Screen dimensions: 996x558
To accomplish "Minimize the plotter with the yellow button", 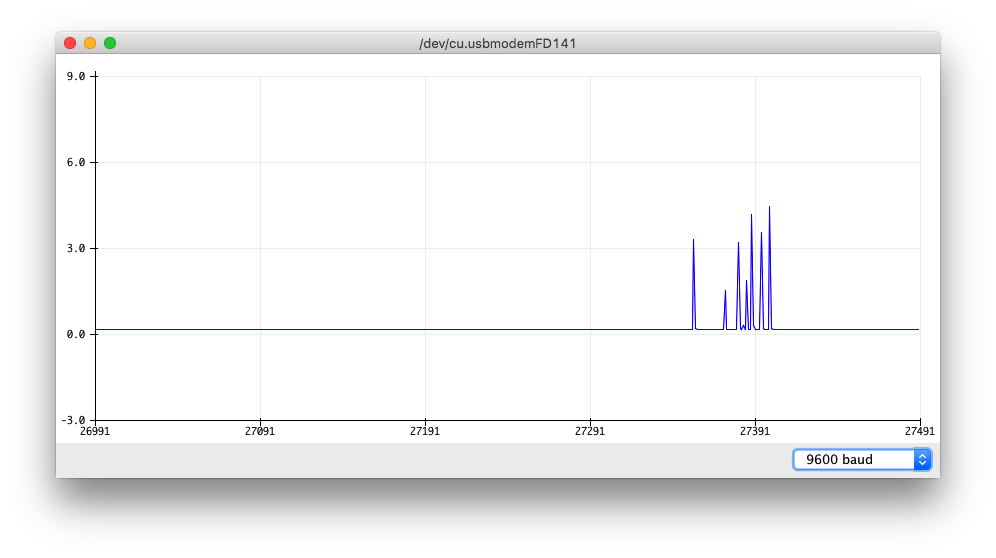I will [90, 43].
